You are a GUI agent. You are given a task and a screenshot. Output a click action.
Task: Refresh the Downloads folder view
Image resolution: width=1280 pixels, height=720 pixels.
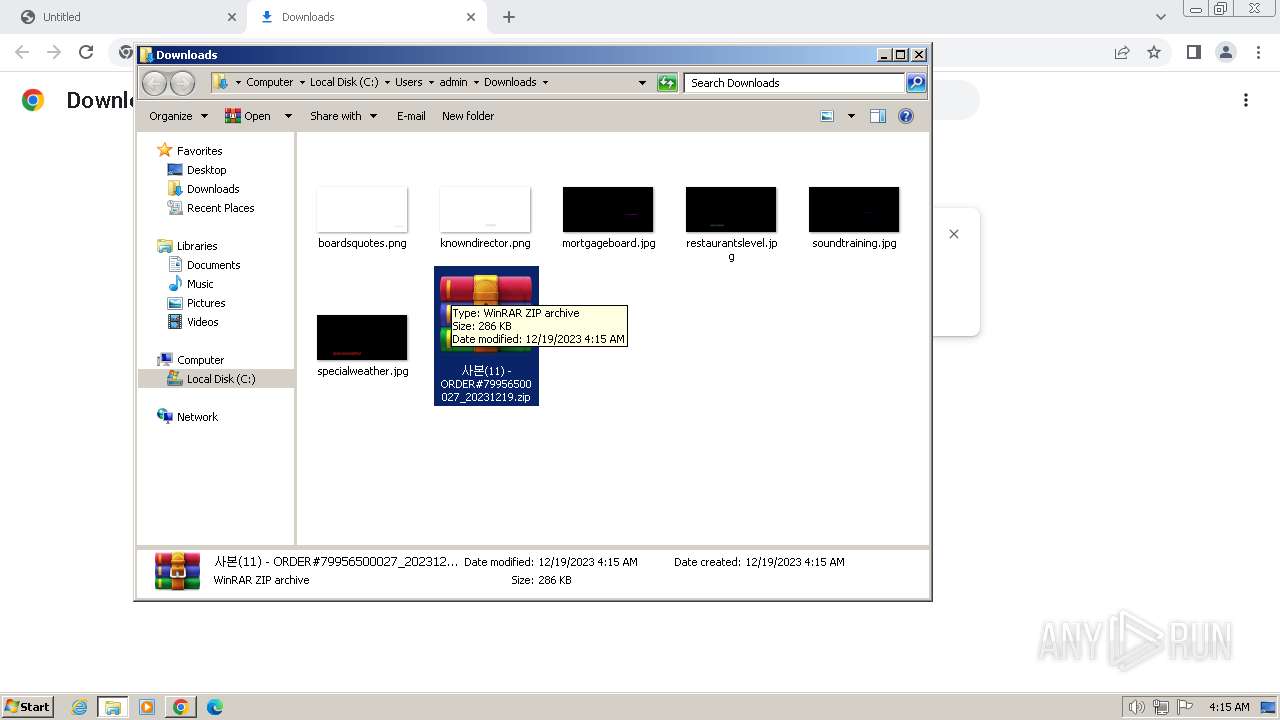(x=667, y=83)
